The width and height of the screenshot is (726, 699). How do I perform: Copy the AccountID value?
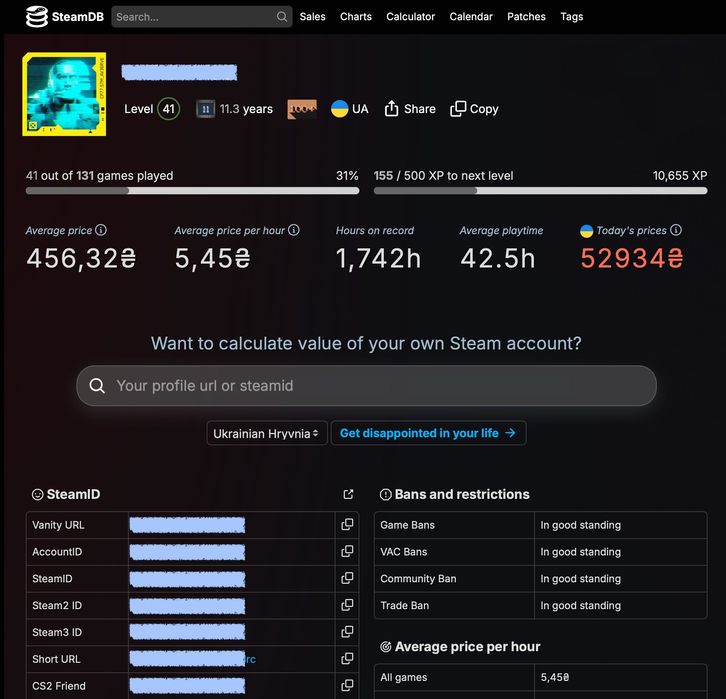[x=347, y=551]
